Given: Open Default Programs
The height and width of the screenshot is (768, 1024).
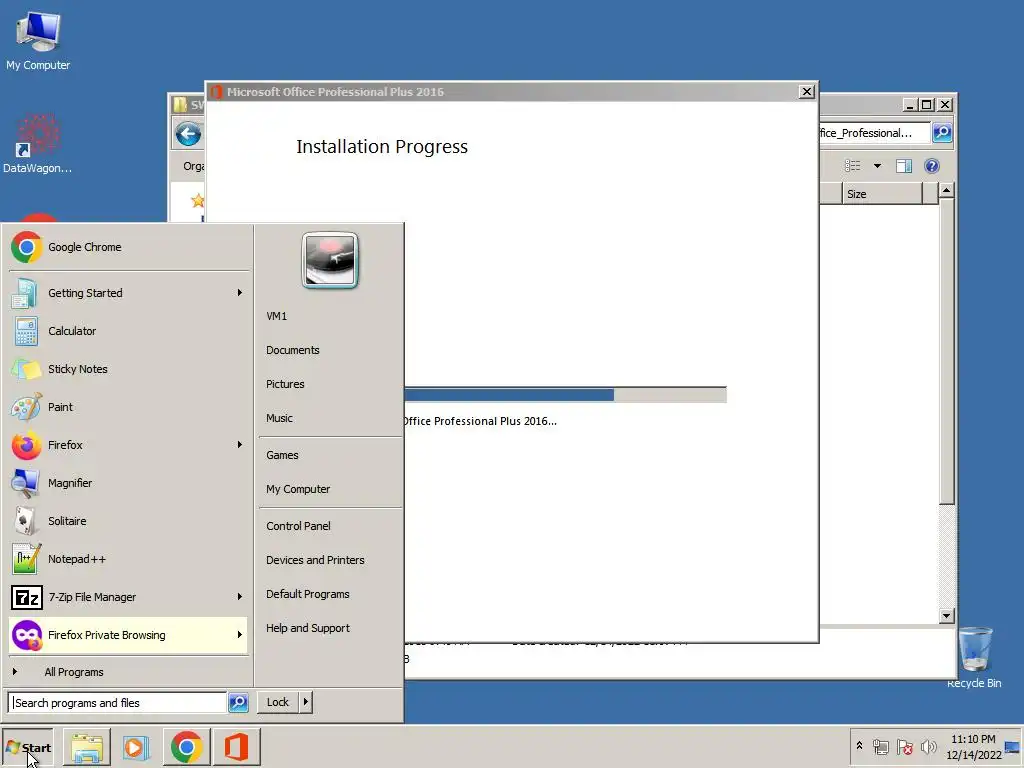Looking at the screenshot, I should coord(308,594).
